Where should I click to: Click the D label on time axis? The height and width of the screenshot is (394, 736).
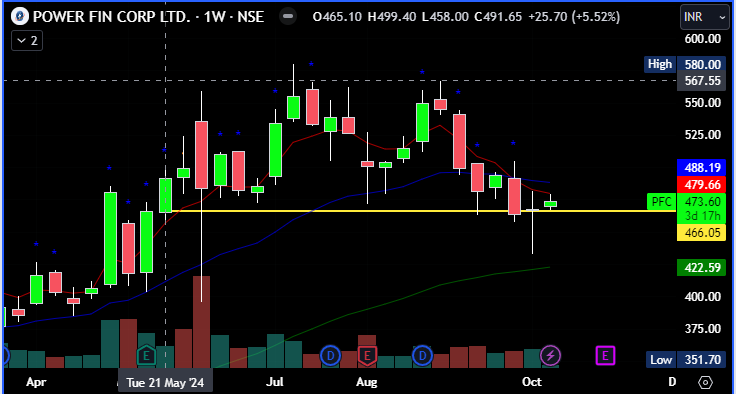point(672,381)
